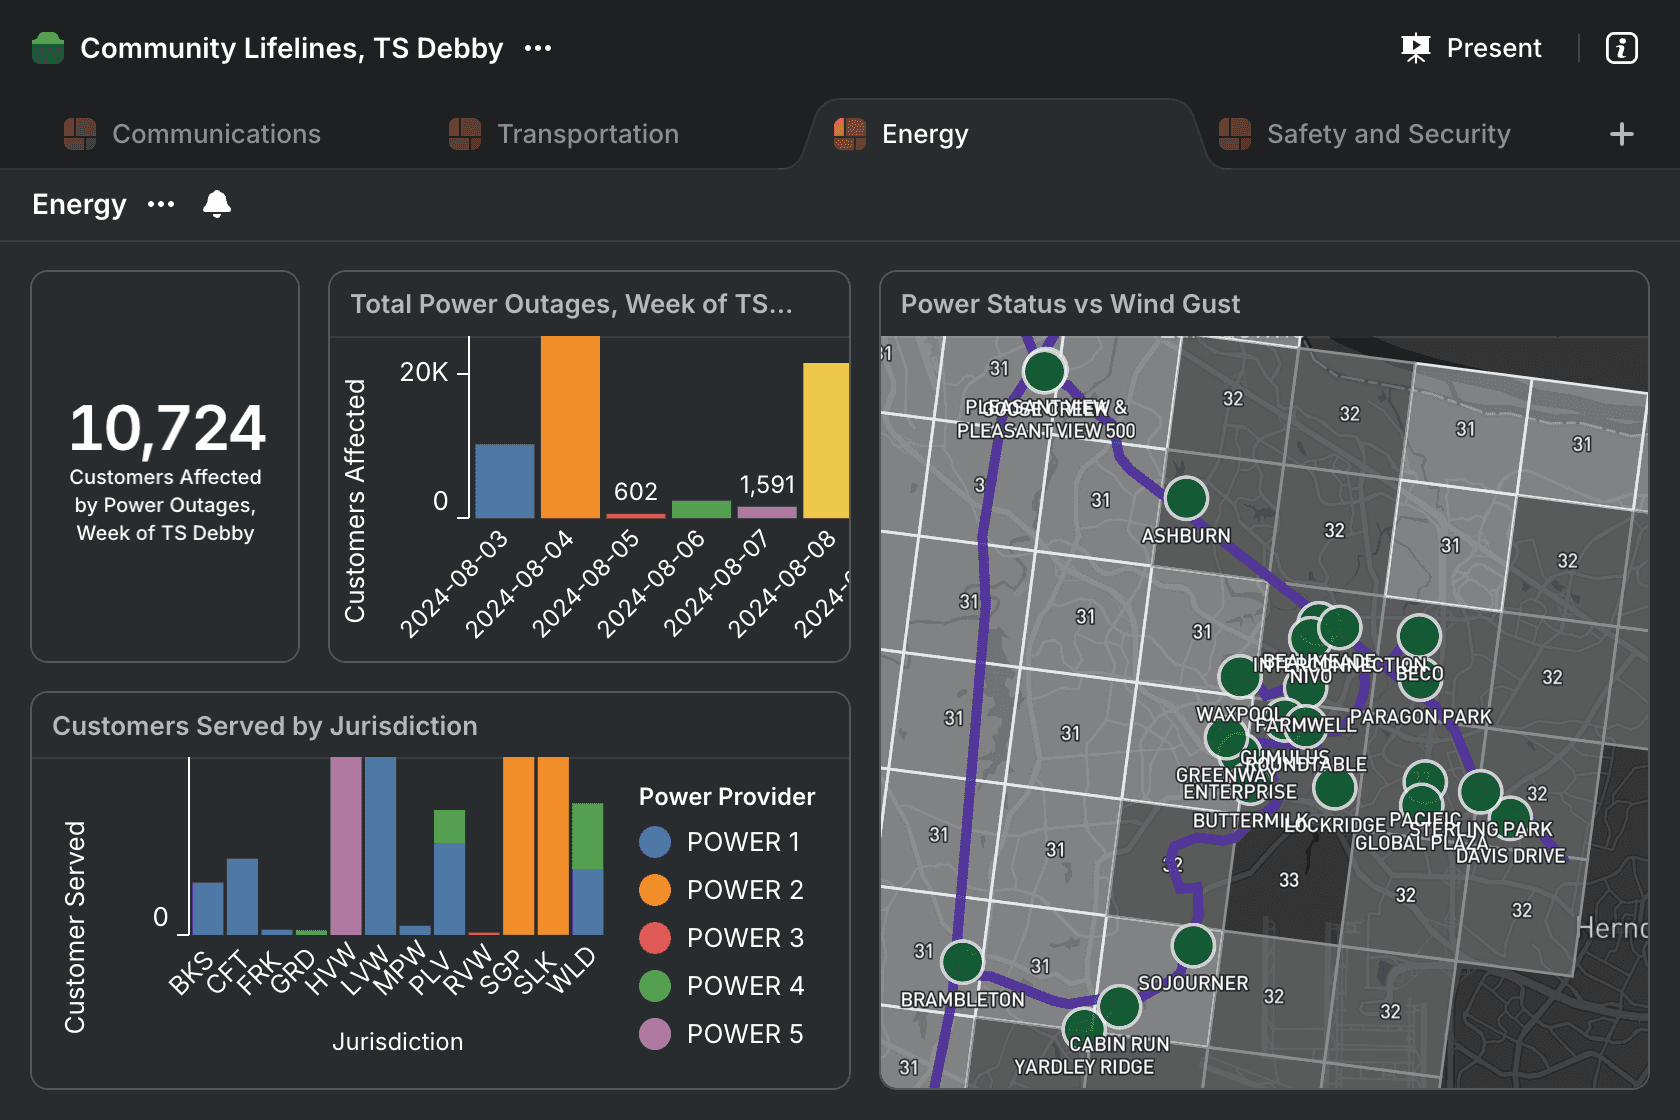The image size is (1680, 1120).
Task: Select the ASHBURN map marker
Action: [1186, 498]
